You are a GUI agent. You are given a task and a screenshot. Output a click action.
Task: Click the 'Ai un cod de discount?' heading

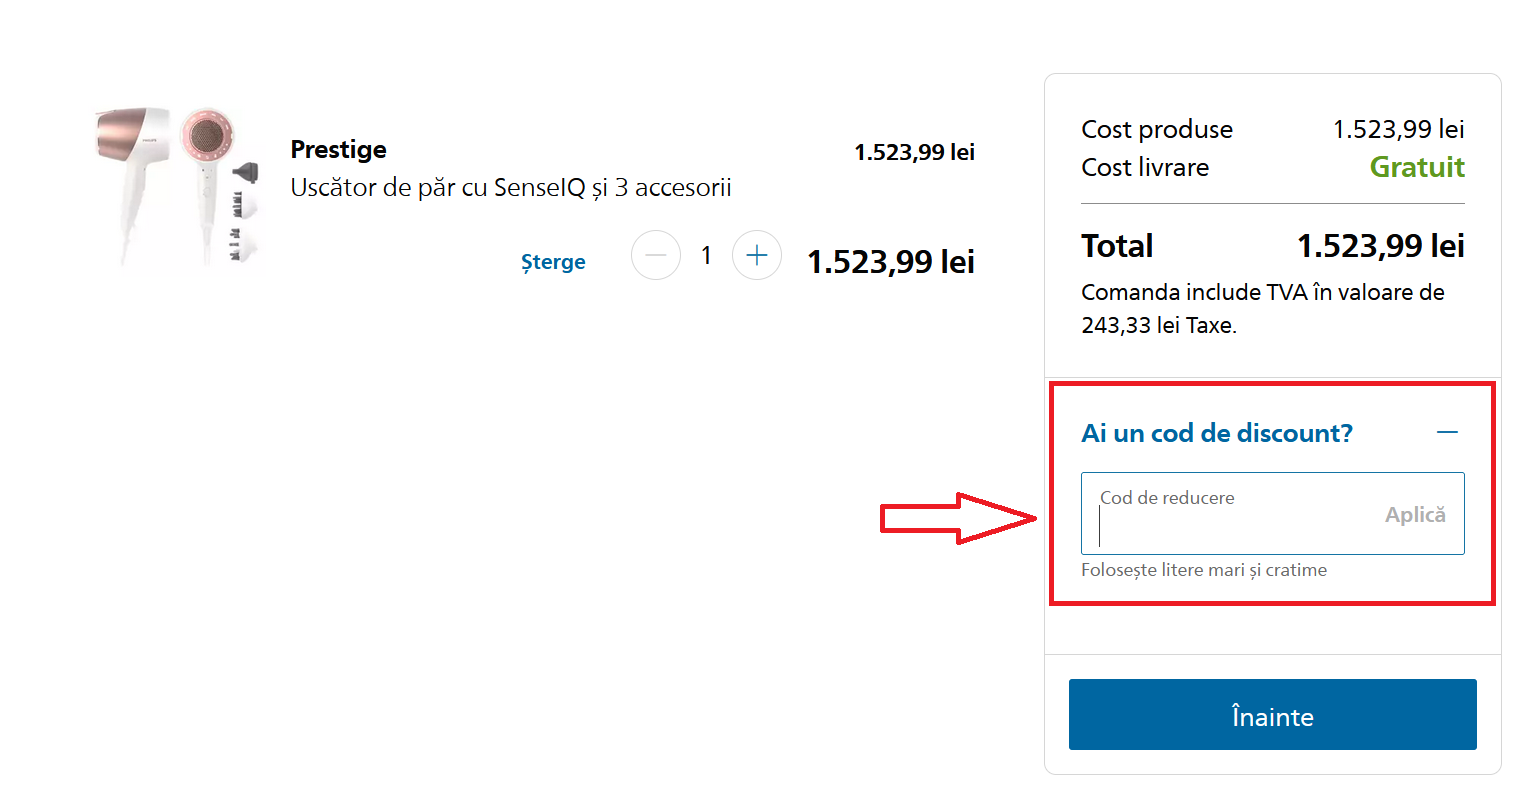pos(1217,433)
